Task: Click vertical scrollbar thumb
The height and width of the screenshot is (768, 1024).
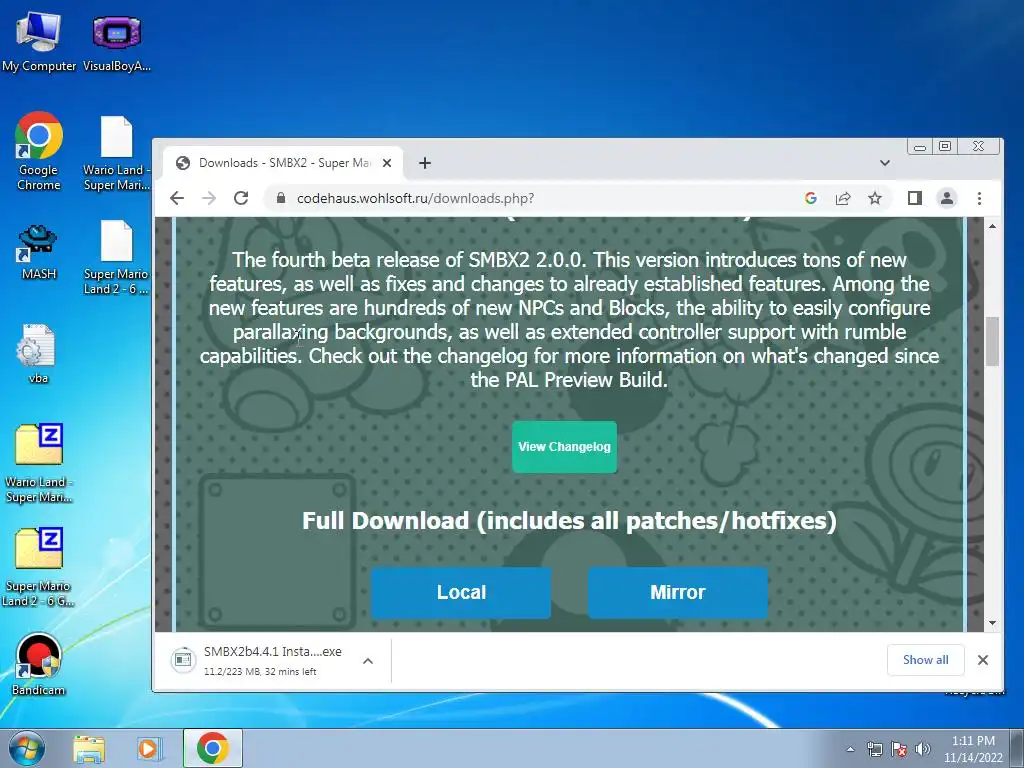Action: pos(992,341)
